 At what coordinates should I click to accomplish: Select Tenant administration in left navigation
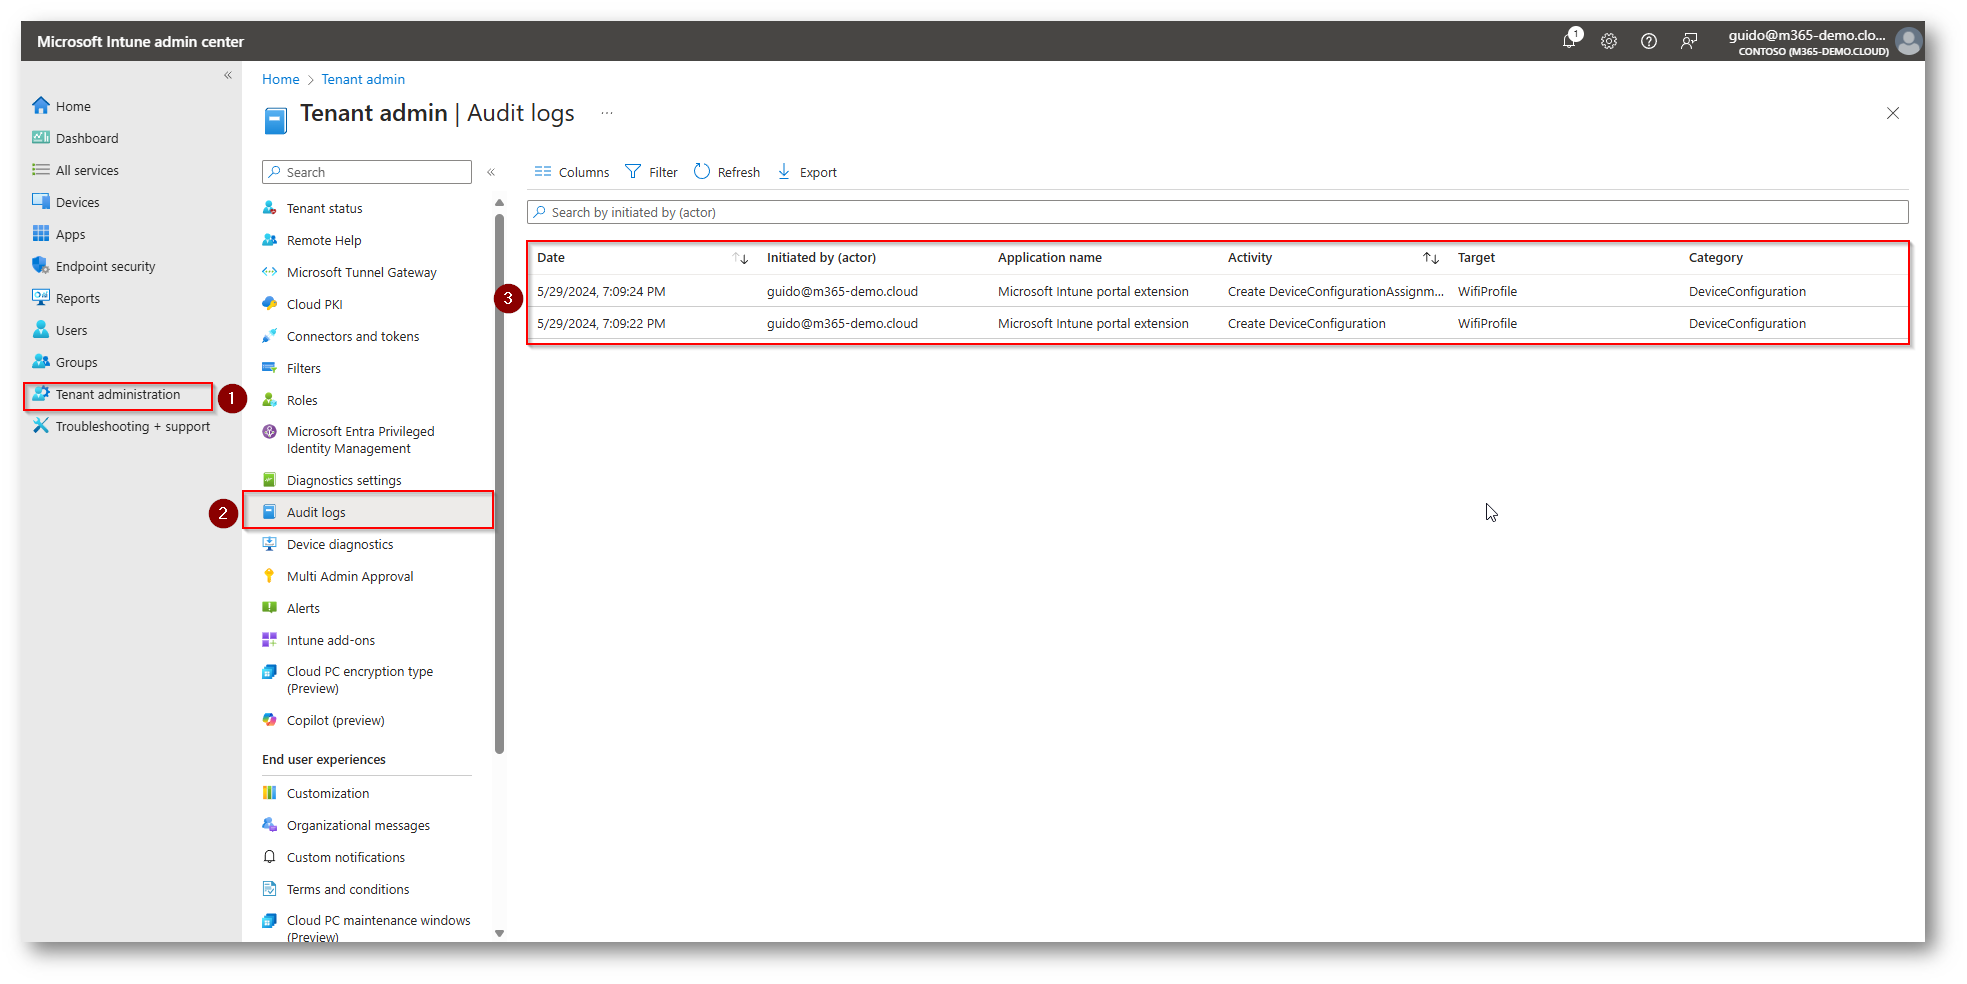(x=118, y=395)
